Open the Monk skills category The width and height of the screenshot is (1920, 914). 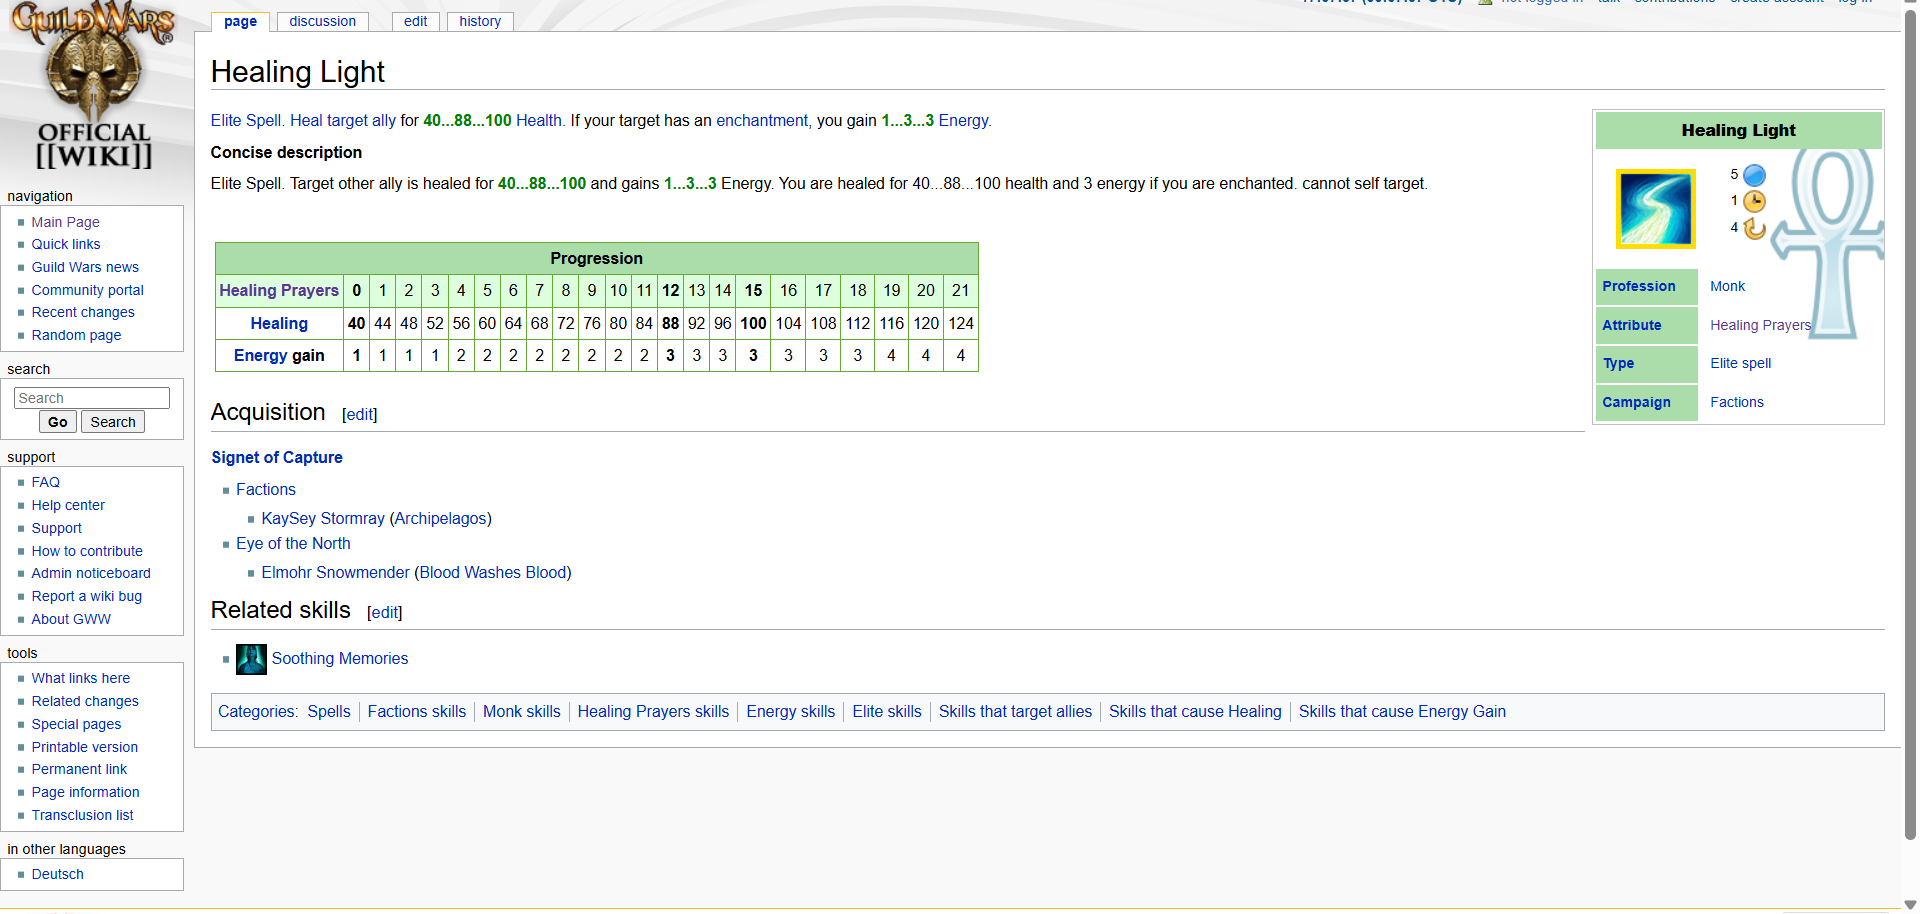tap(522, 711)
